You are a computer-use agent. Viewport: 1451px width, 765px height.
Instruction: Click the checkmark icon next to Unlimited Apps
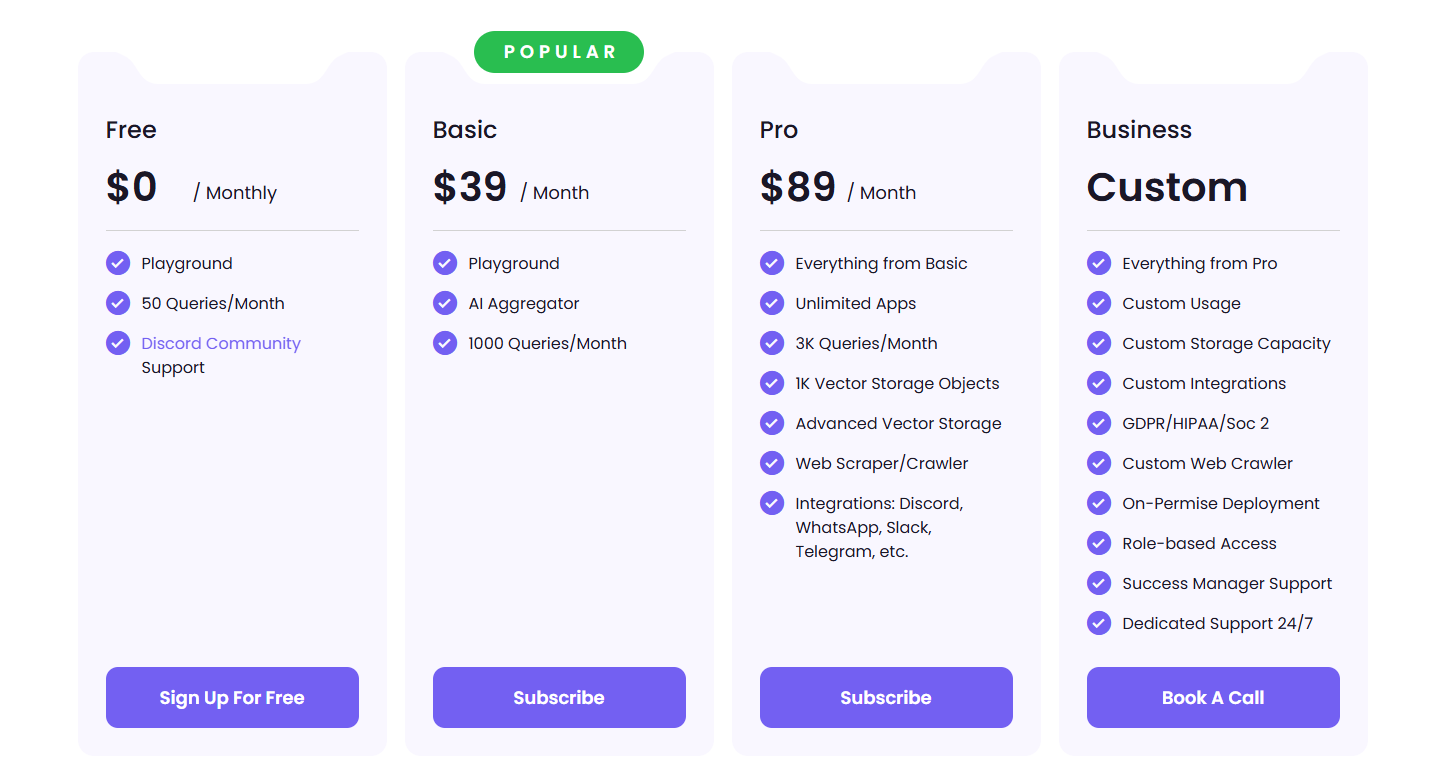[x=772, y=303]
